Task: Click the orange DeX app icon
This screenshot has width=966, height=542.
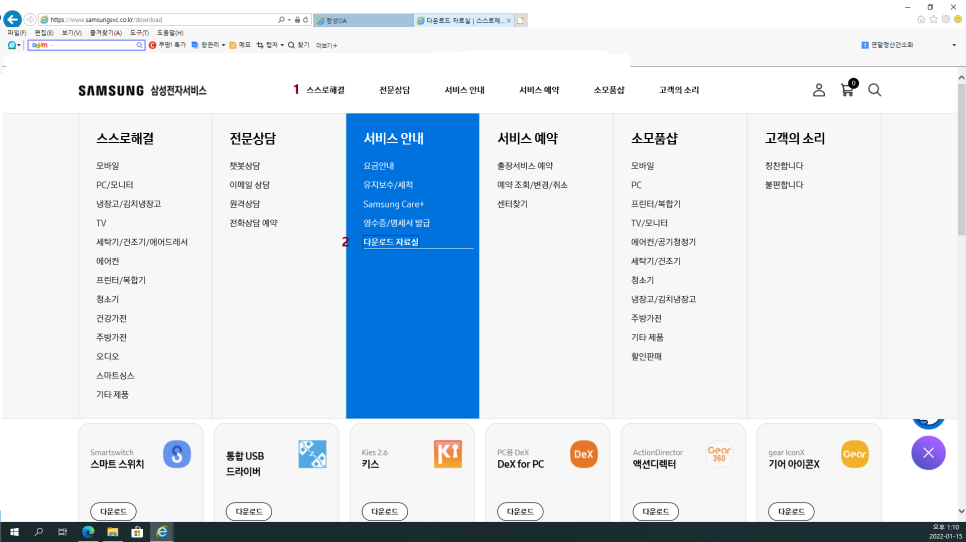Action: coord(583,454)
